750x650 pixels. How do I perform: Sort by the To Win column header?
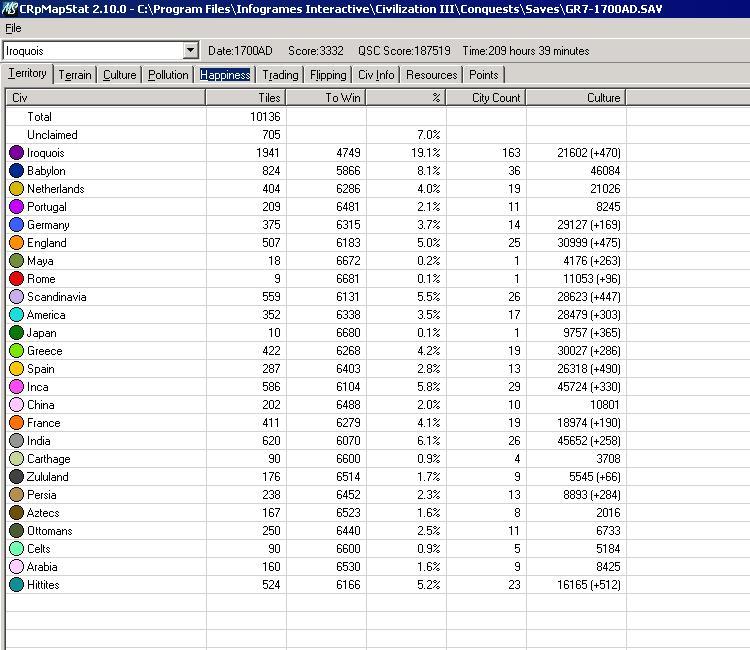(326, 98)
